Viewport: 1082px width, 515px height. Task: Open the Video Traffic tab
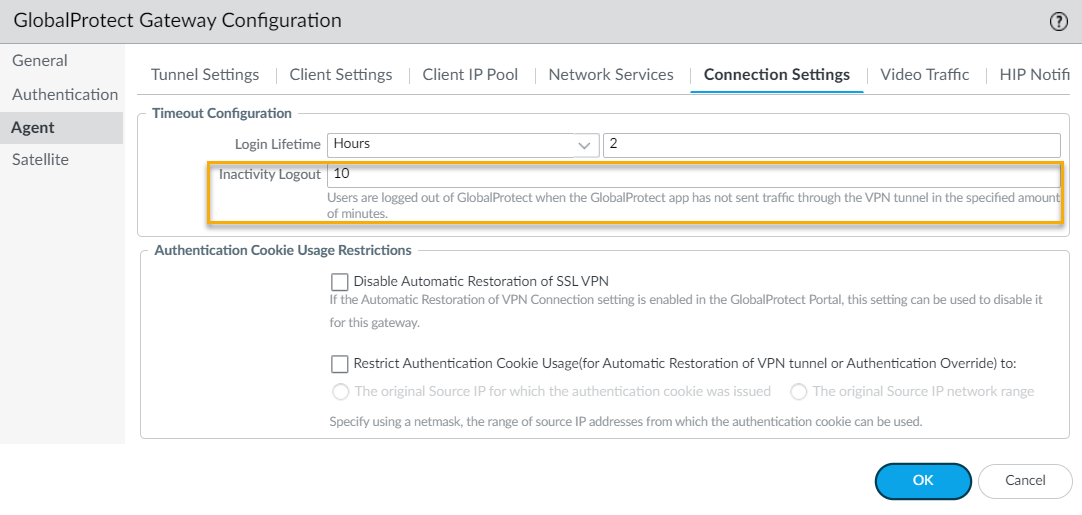[x=925, y=75]
